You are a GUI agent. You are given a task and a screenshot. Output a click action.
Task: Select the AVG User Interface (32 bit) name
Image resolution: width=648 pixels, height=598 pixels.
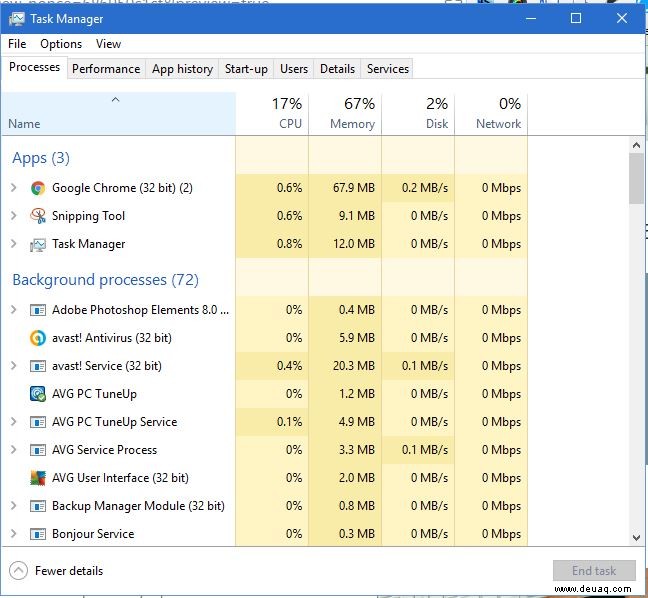(x=120, y=478)
